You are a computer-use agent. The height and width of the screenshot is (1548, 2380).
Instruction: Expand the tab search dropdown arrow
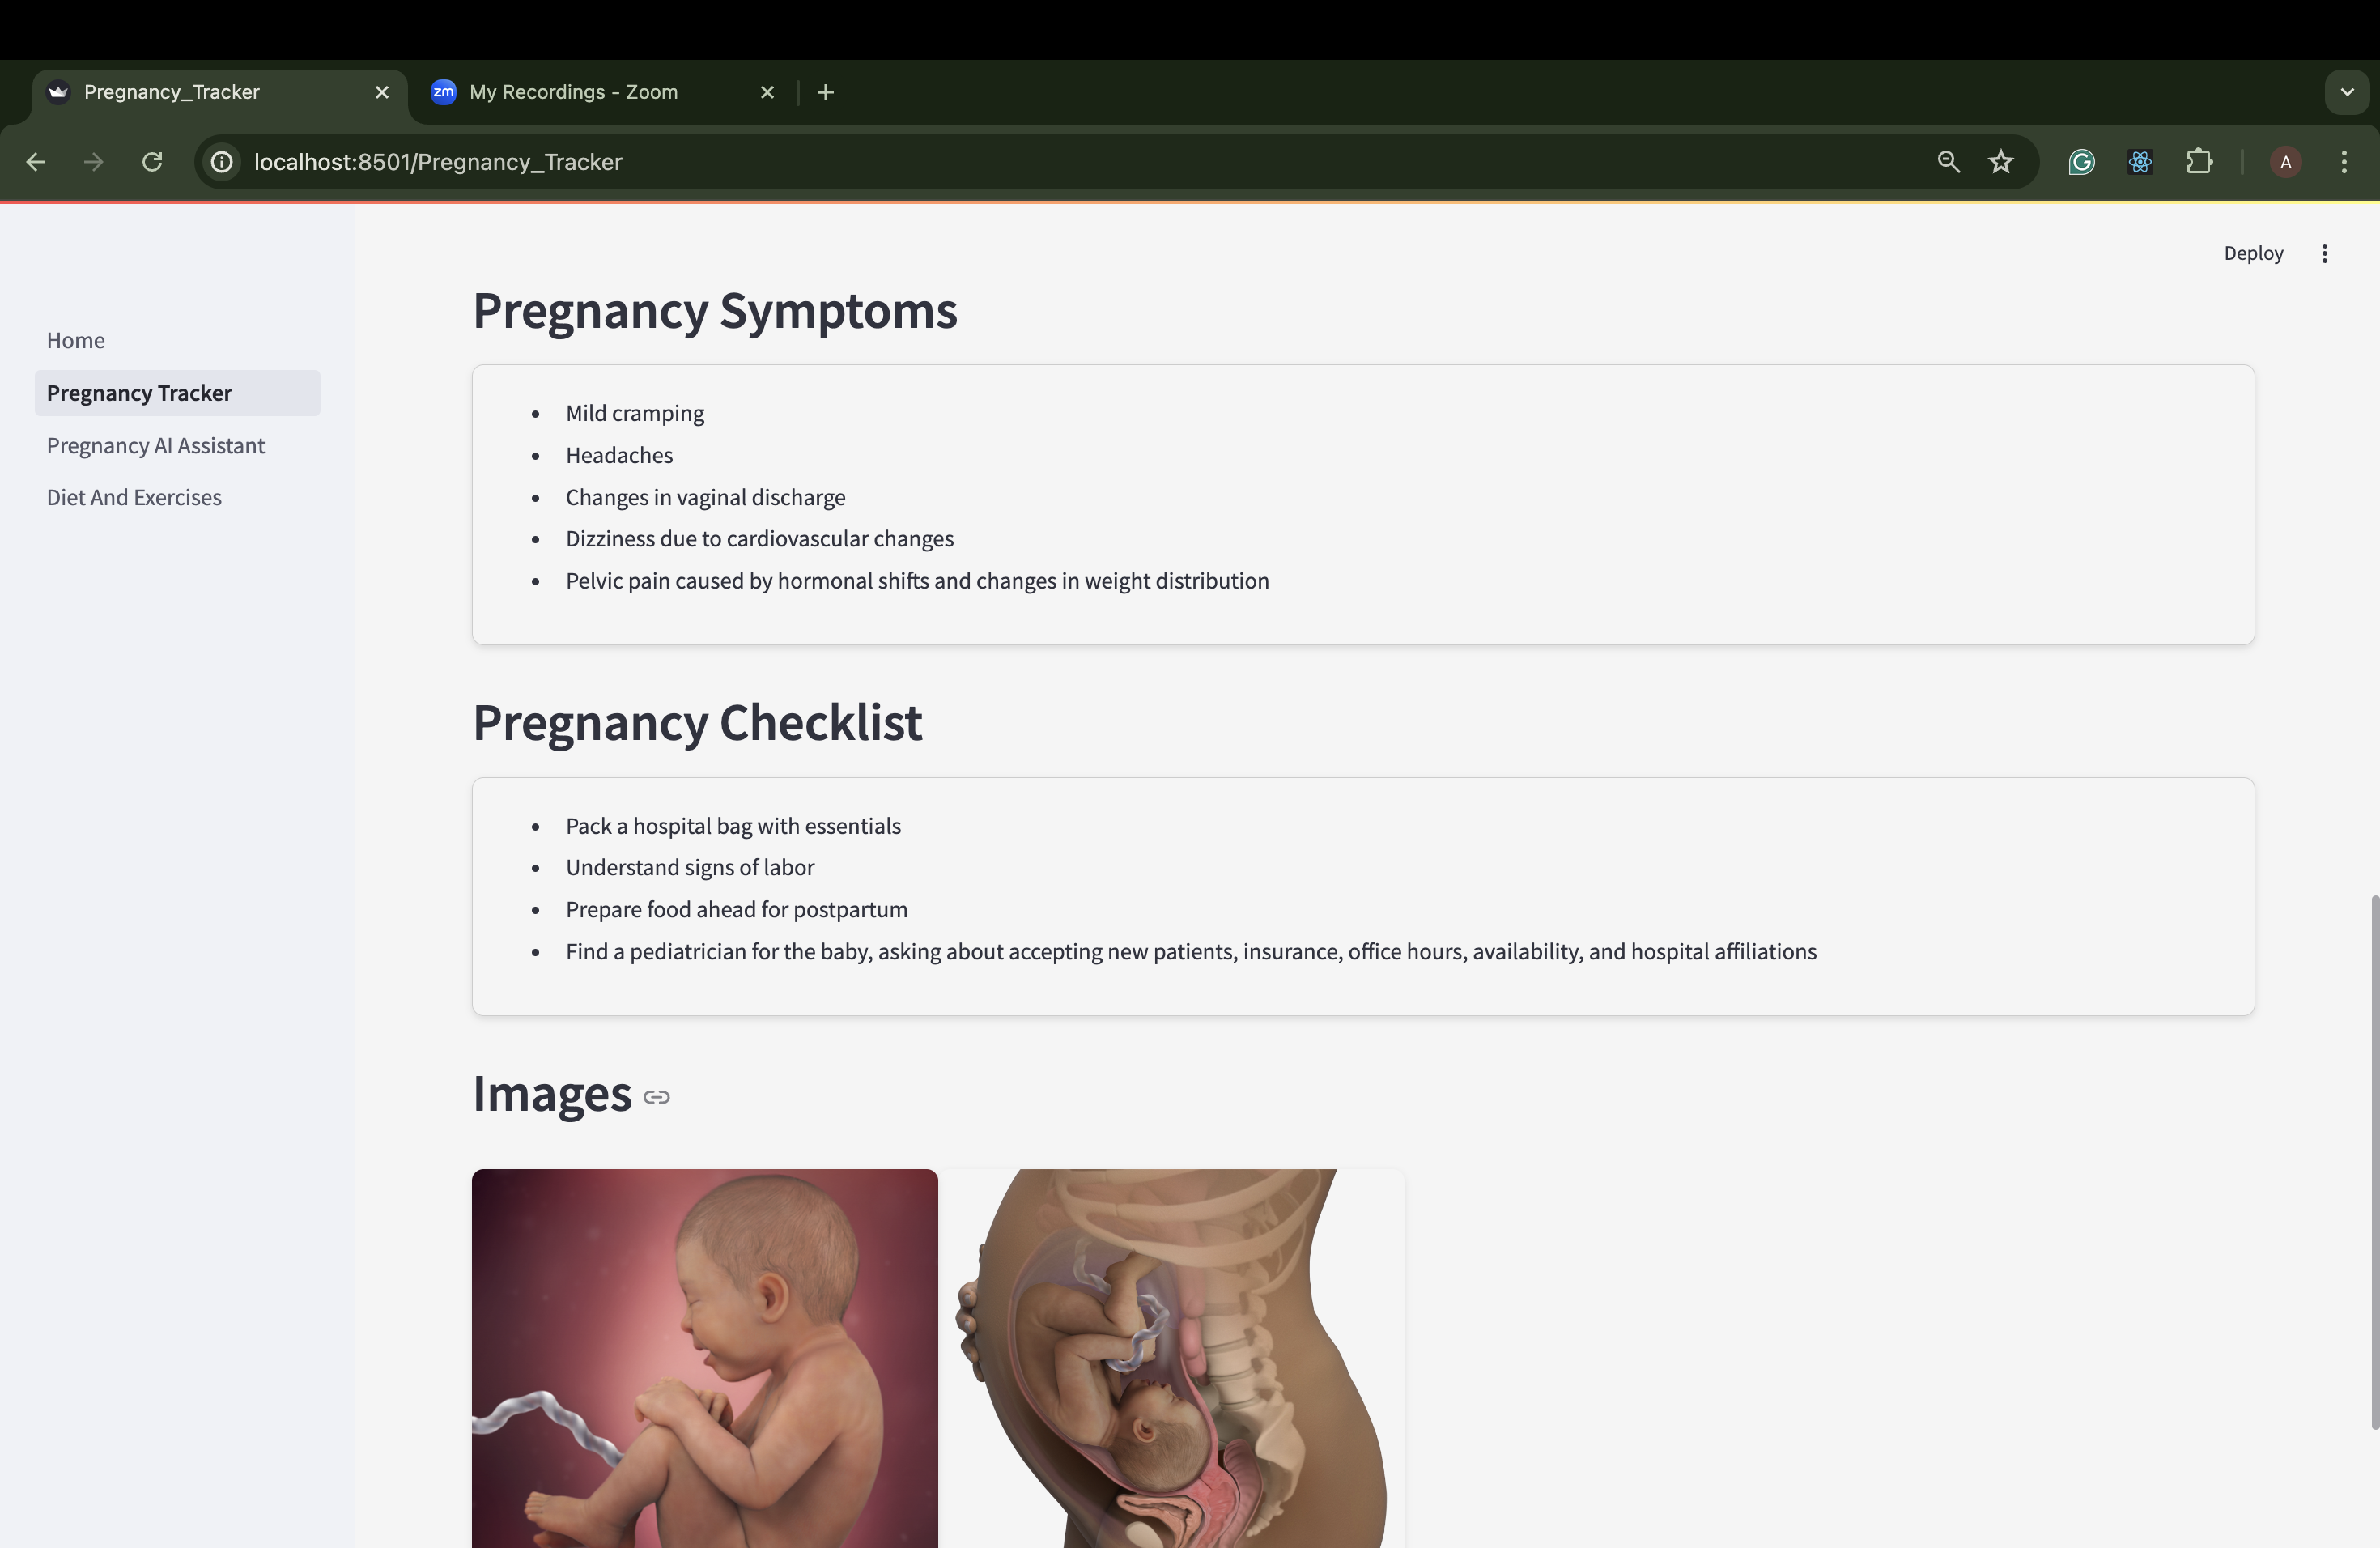(2346, 92)
